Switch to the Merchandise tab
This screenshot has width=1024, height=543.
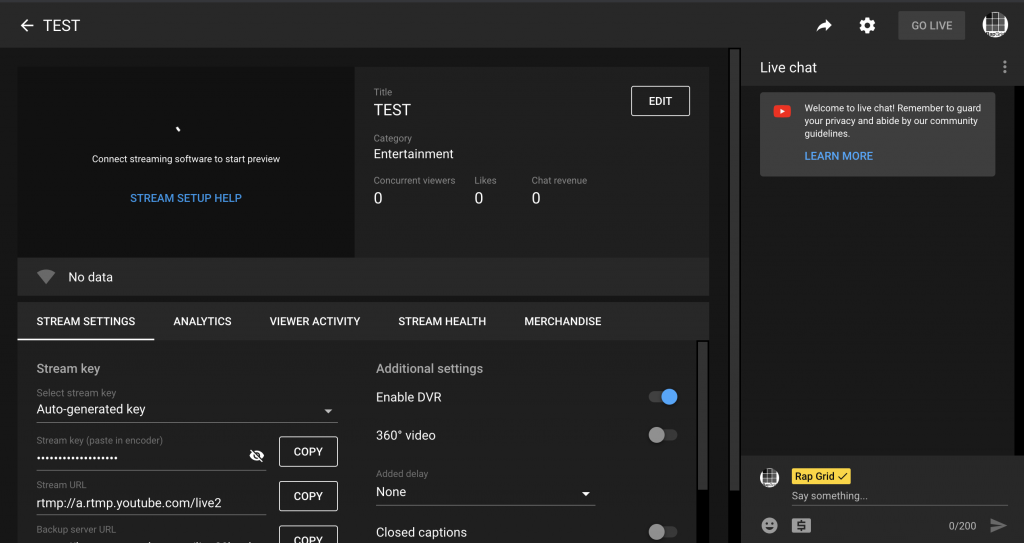pyautogui.click(x=563, y=321)
